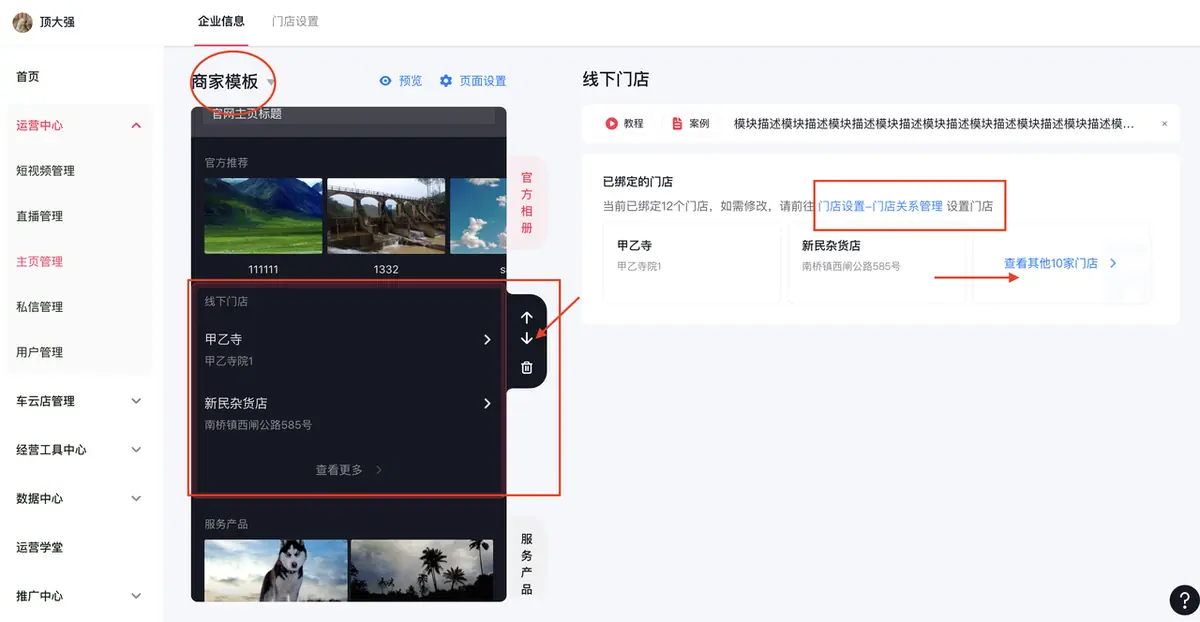
Task: Switch to the 企业信息 tab
Action: point(221,21)
